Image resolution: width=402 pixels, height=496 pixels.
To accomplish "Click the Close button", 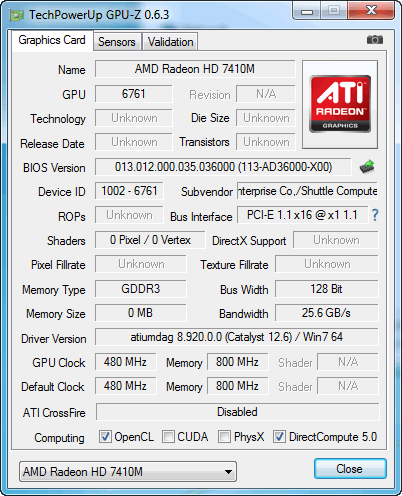I will [350, 469].
